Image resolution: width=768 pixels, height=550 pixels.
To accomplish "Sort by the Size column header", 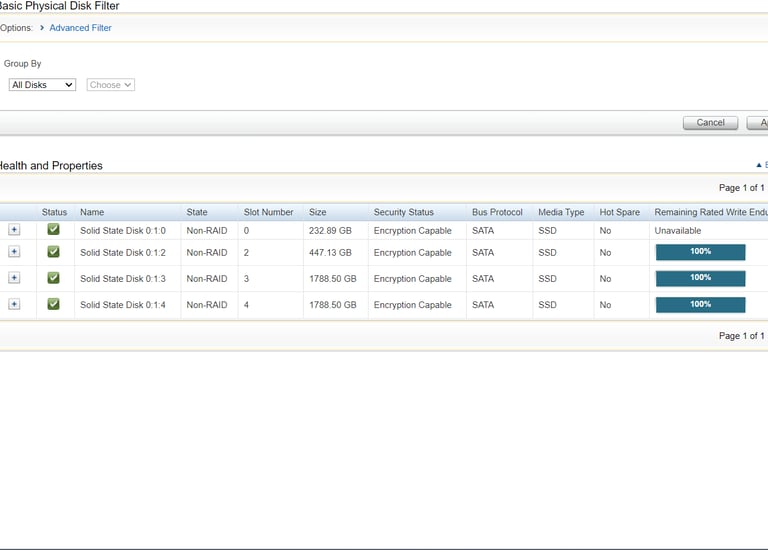I will tap(317, 212).
